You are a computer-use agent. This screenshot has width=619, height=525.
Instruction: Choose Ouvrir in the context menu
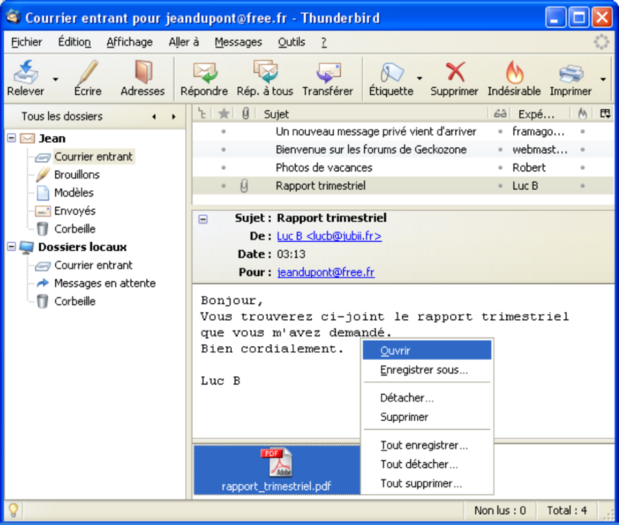[396, 351]
